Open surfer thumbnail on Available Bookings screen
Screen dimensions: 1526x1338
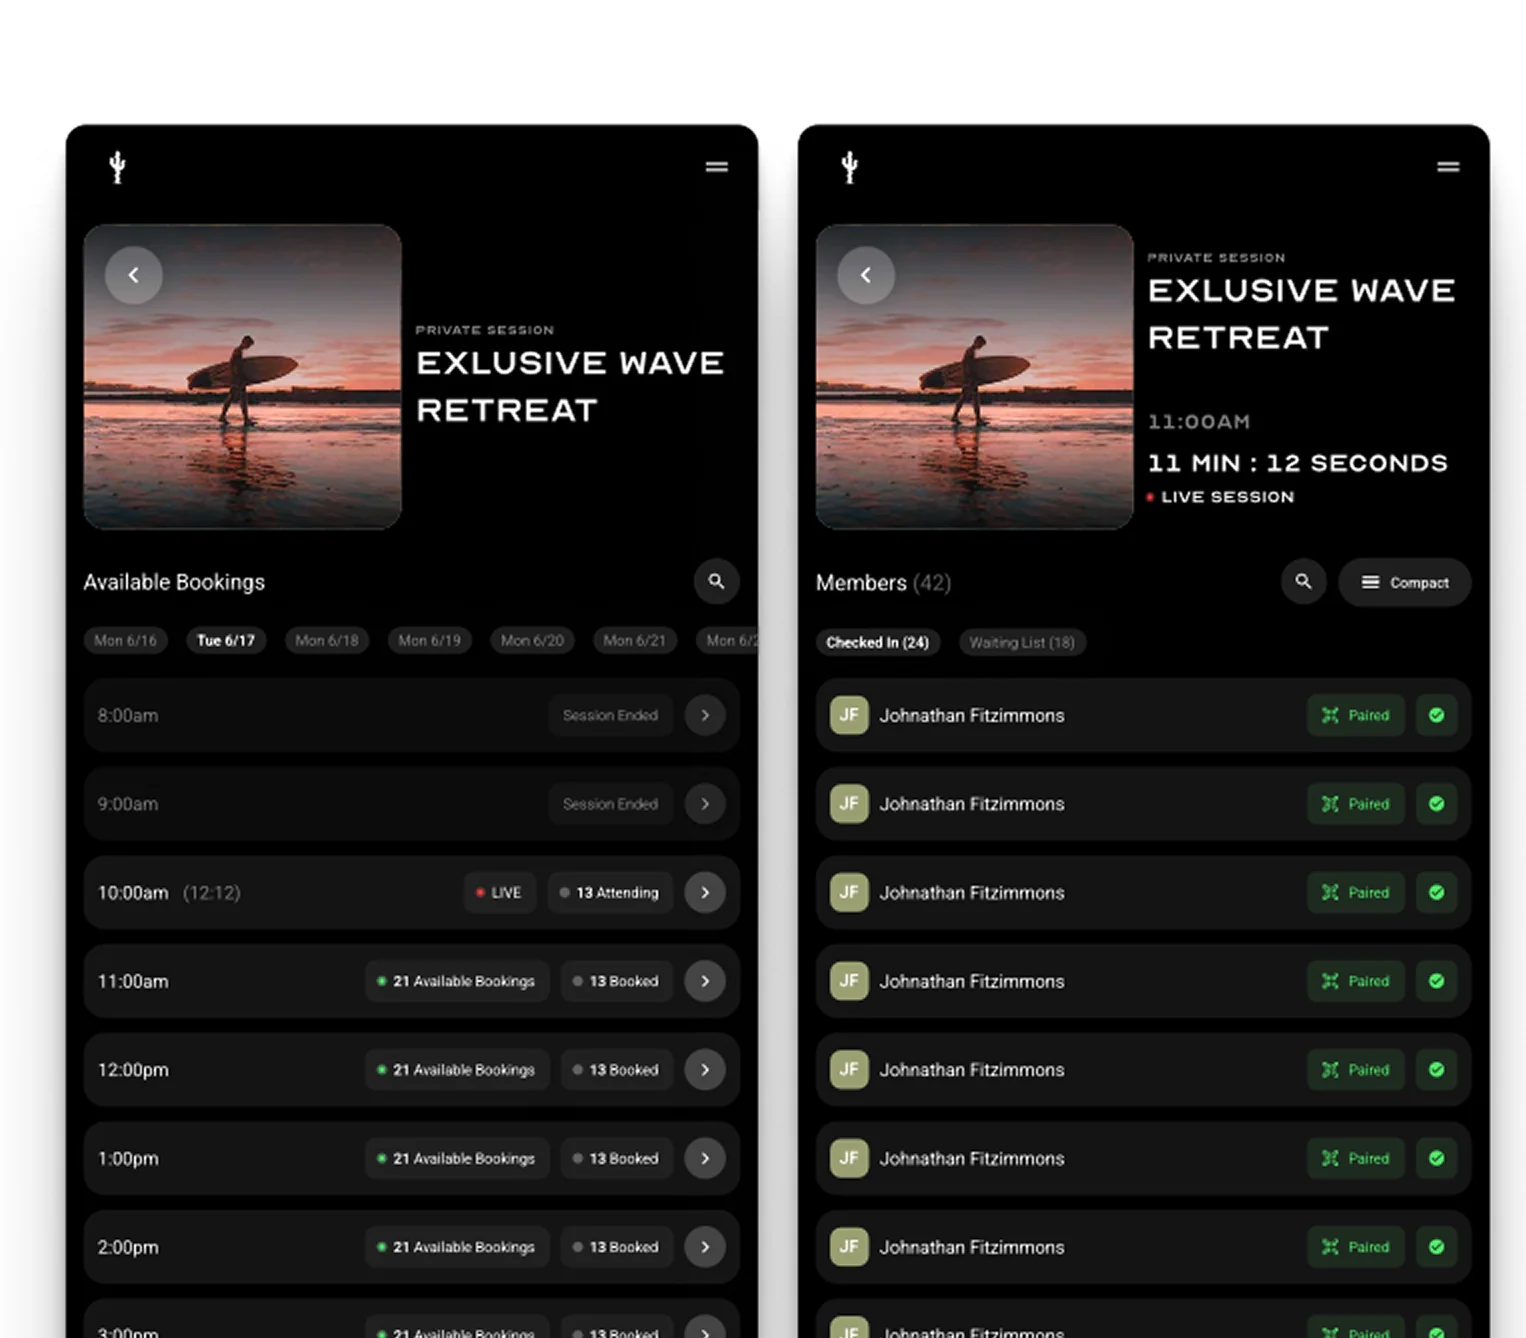(x=243, y=376)
